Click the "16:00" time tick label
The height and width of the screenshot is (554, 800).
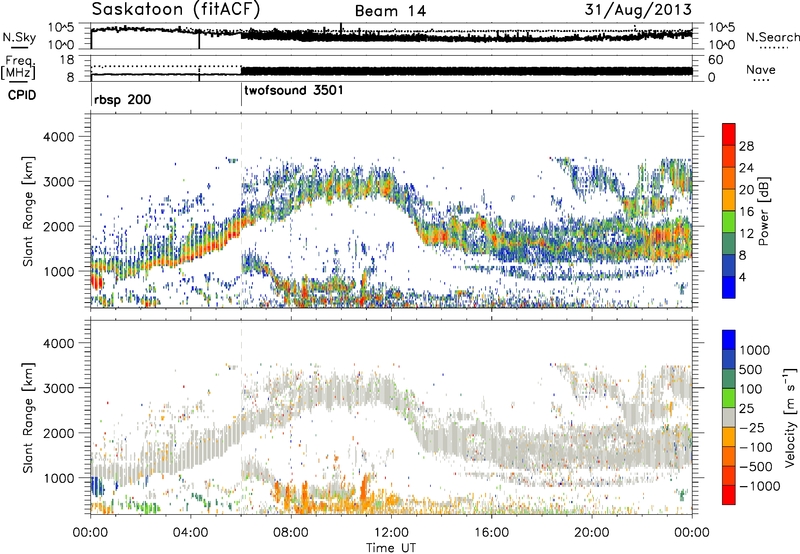tap(491, 533)
